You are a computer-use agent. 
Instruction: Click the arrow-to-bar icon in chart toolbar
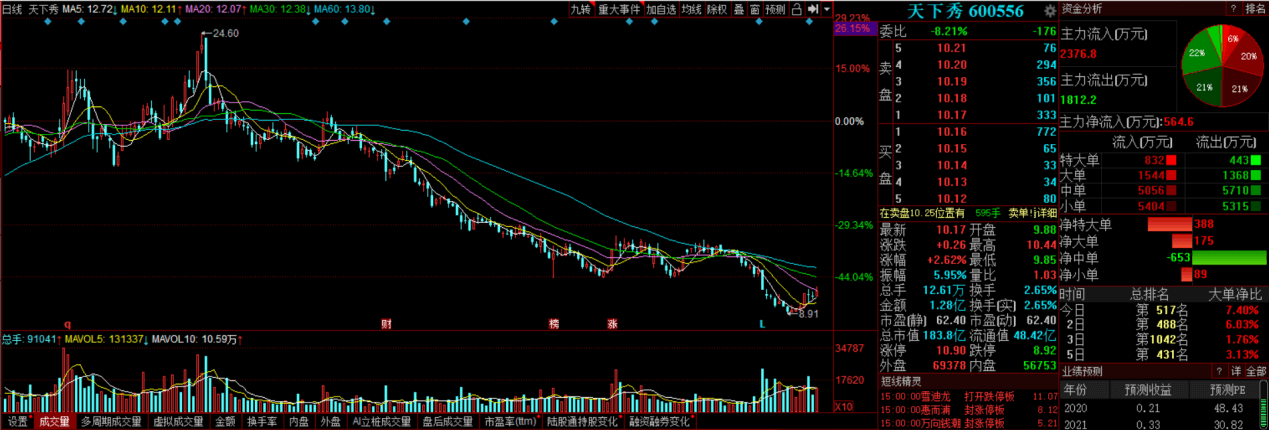click(x=813, y=9)
